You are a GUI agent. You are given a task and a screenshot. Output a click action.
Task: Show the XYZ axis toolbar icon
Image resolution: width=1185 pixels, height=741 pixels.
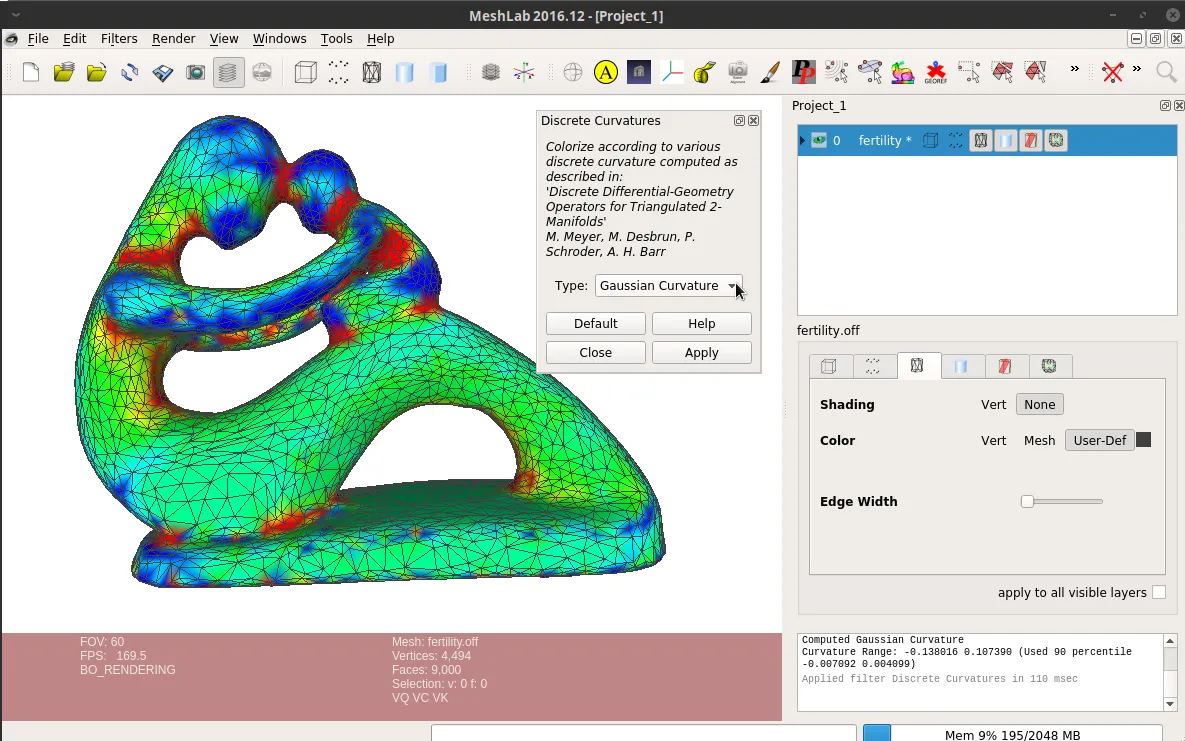524,73
